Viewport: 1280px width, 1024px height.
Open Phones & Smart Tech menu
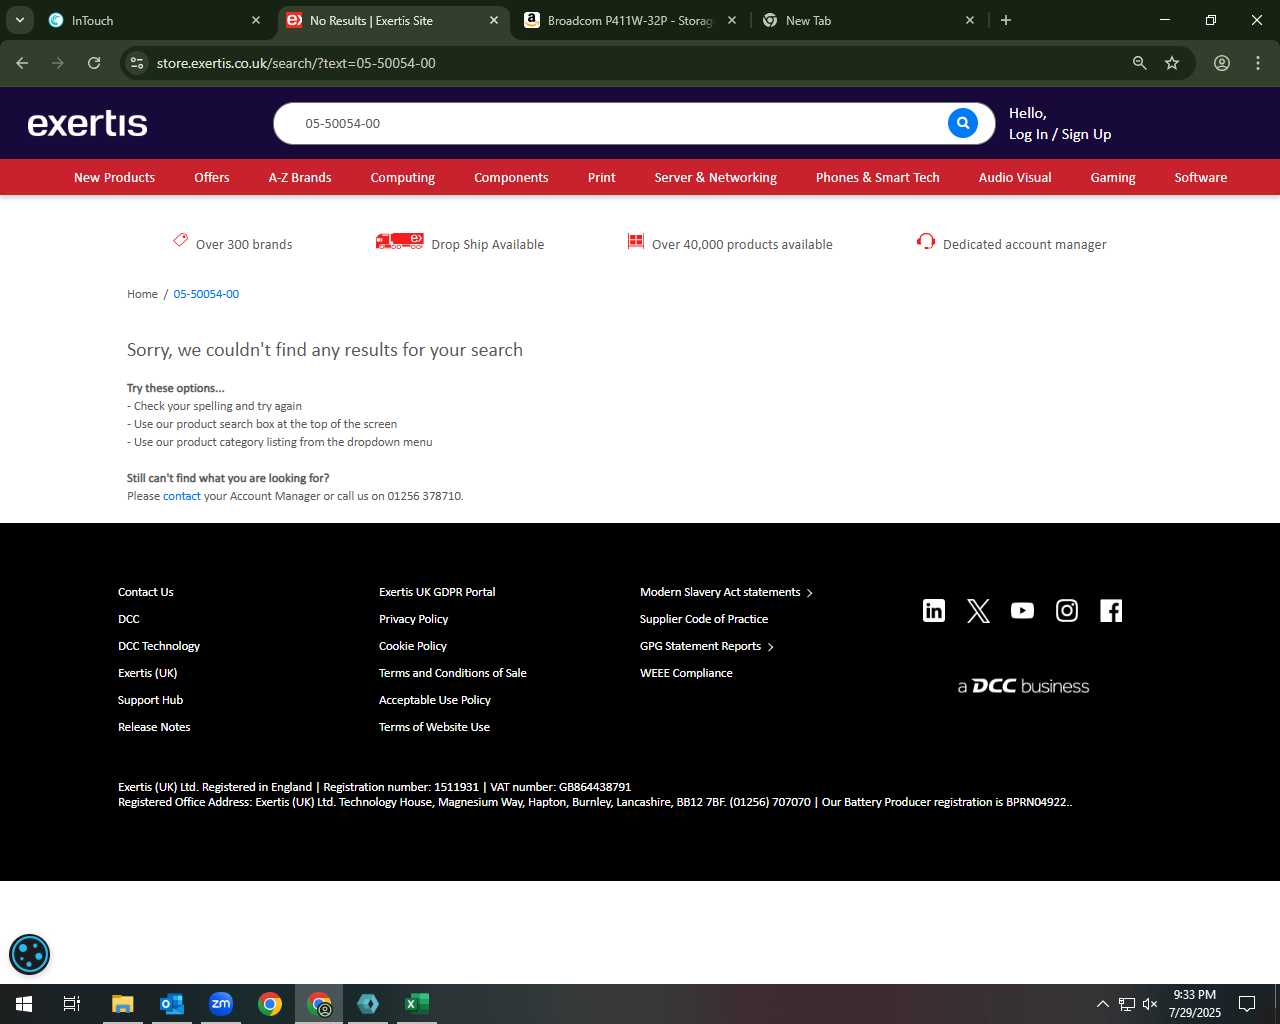tap(878, 177)
